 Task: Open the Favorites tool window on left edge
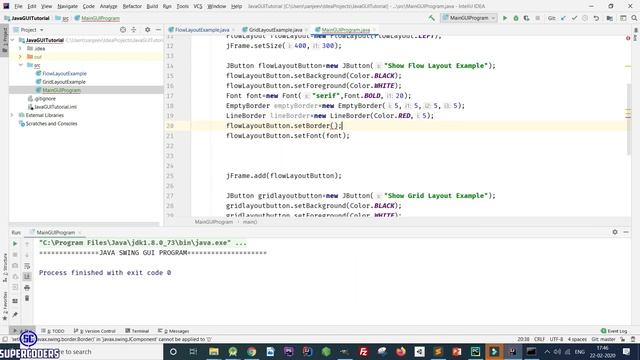point(4,305)
